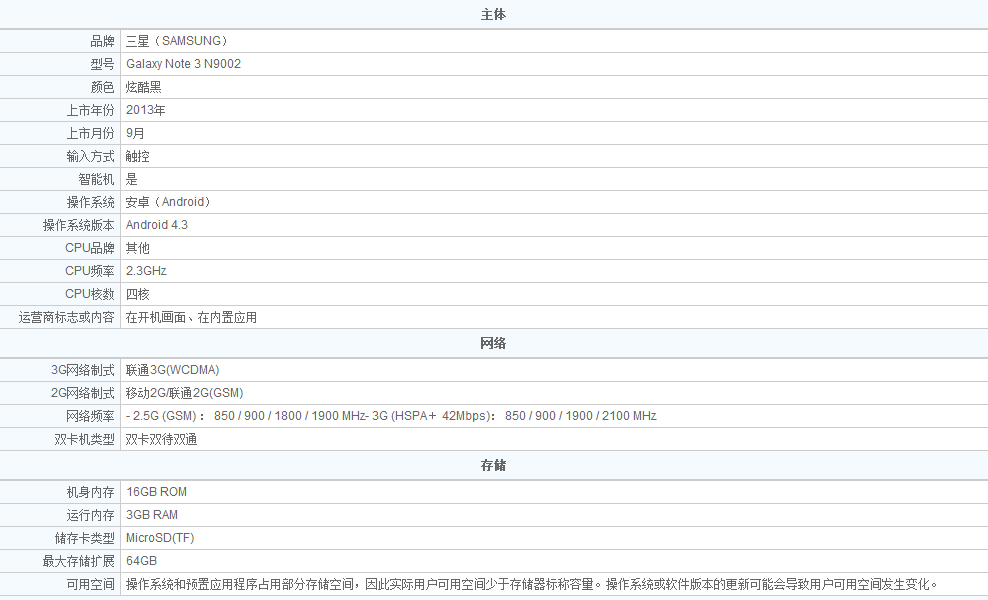Click the section header '存储'

pos(493,466)
